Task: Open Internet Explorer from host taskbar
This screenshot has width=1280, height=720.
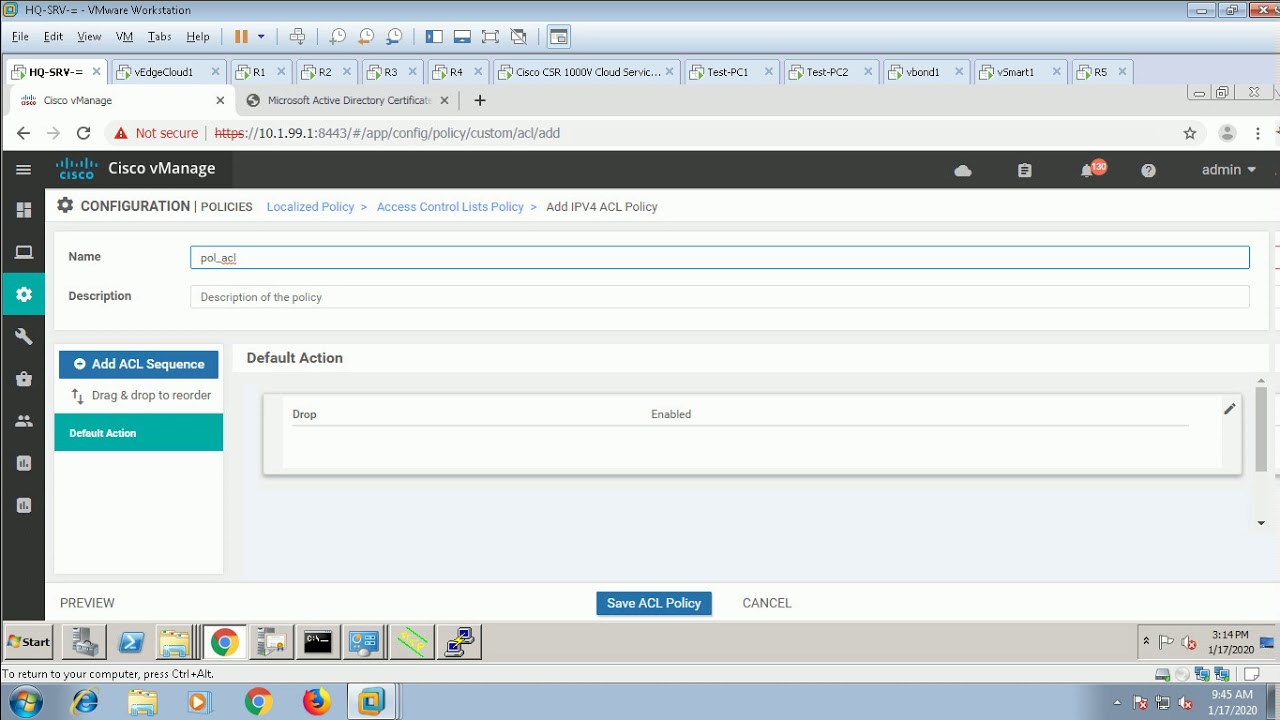Action: point(86,702)
